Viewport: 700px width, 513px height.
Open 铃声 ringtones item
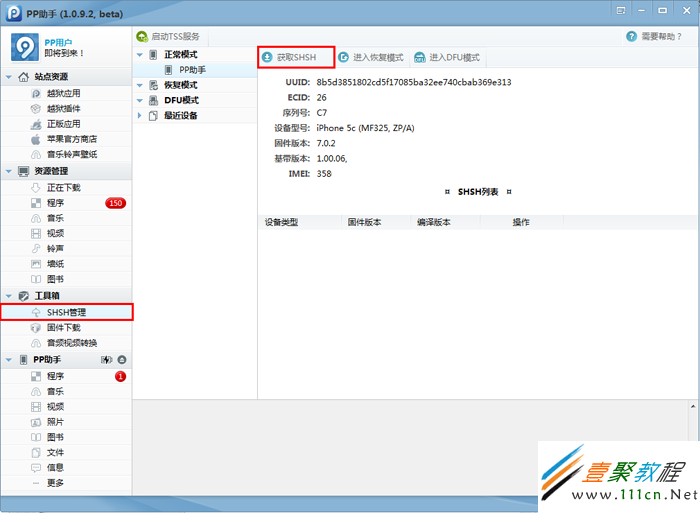point(66,248)
